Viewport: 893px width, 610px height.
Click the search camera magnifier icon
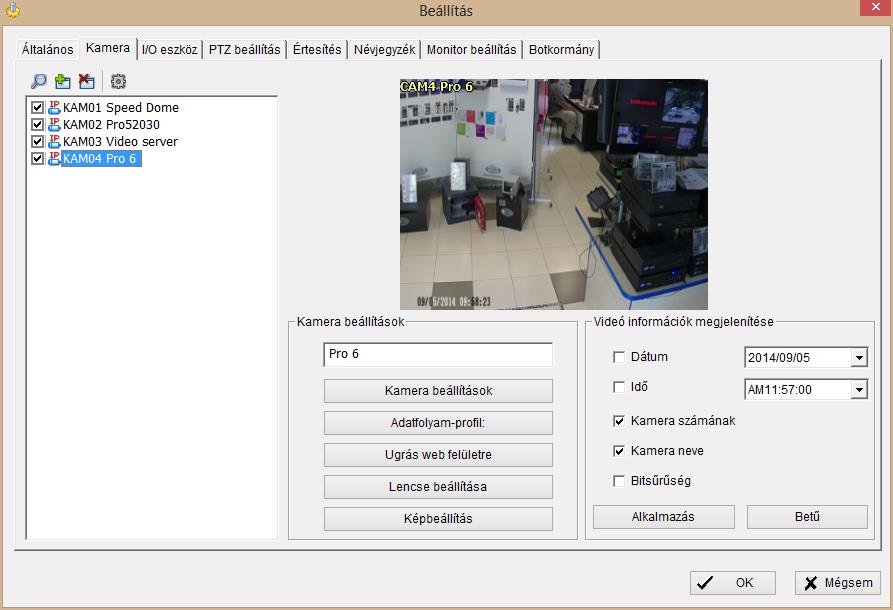click(x=38, y=81)
